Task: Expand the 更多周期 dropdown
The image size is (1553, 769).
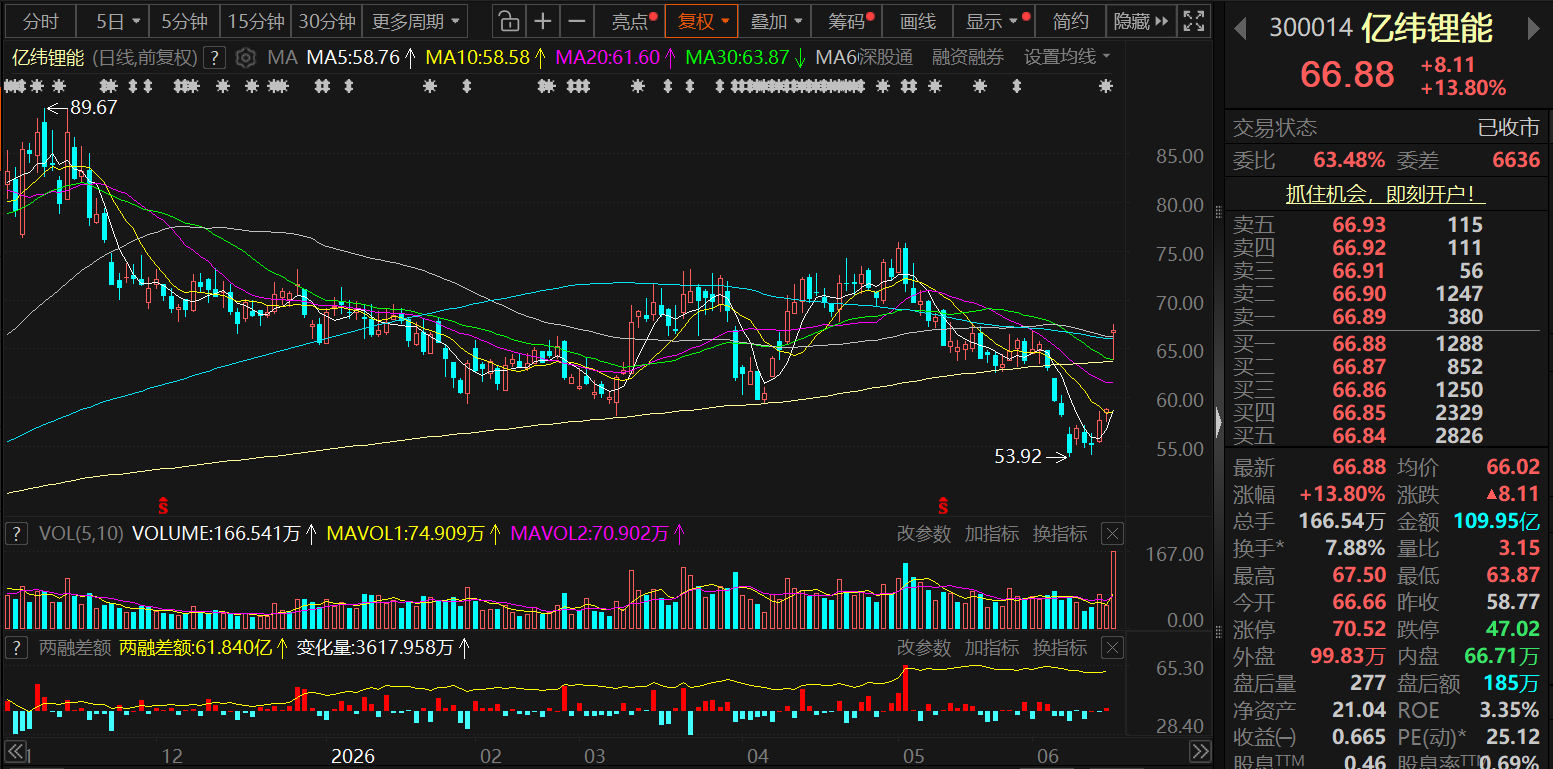Action: point(415,21)
